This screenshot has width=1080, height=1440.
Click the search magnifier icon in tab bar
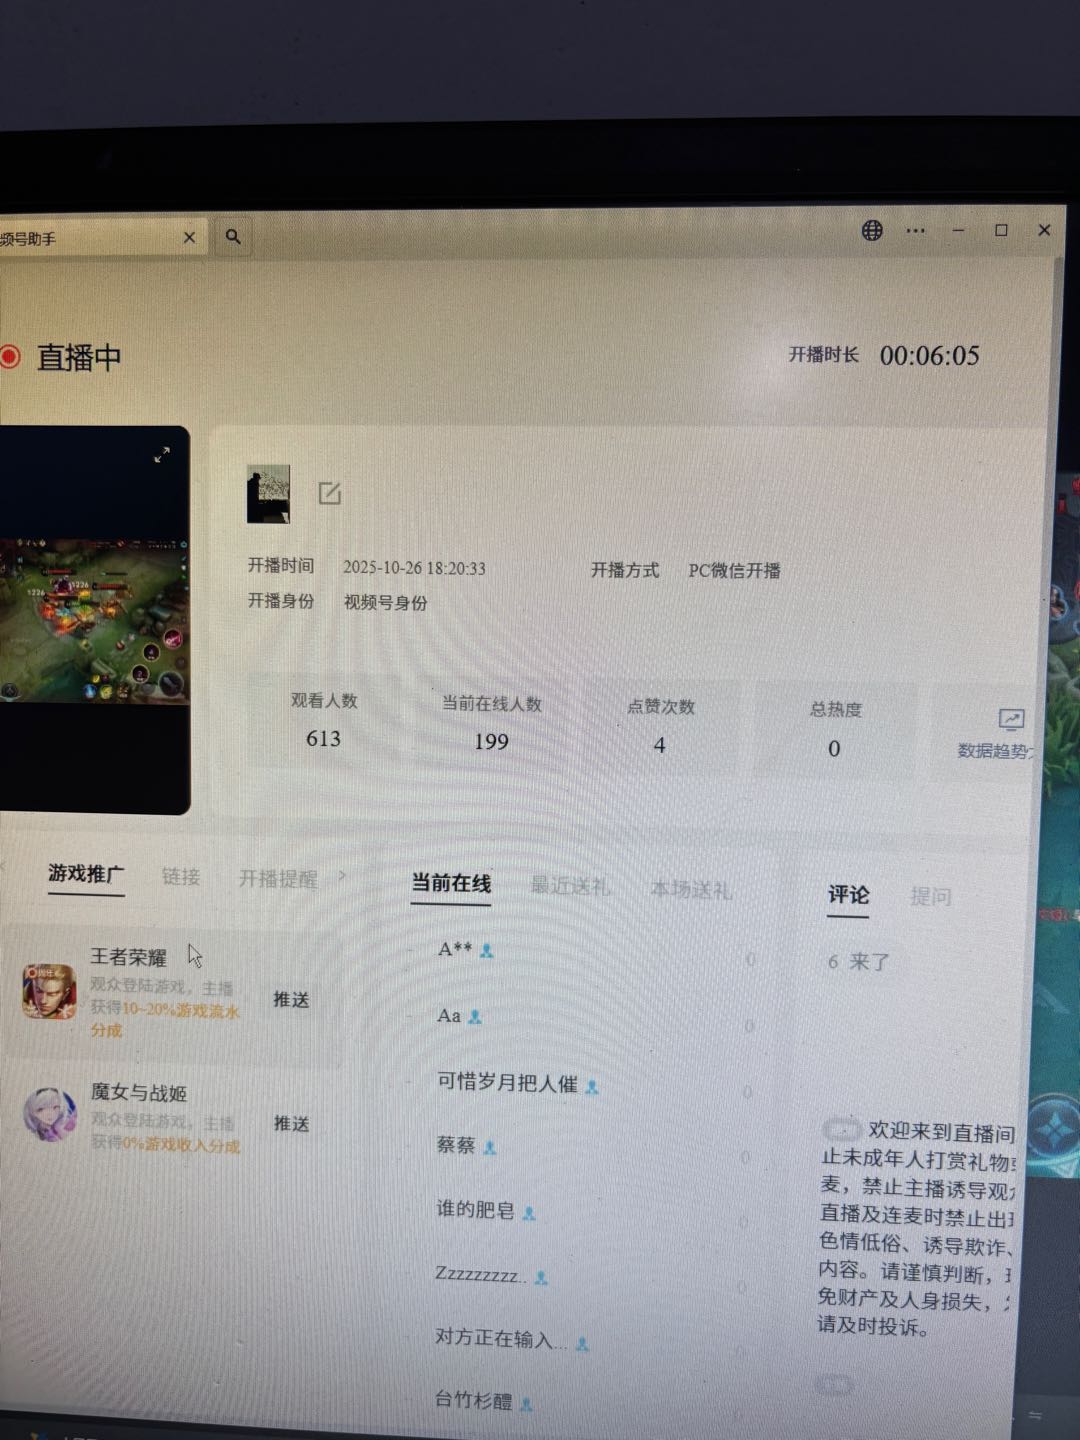(233, 237)
